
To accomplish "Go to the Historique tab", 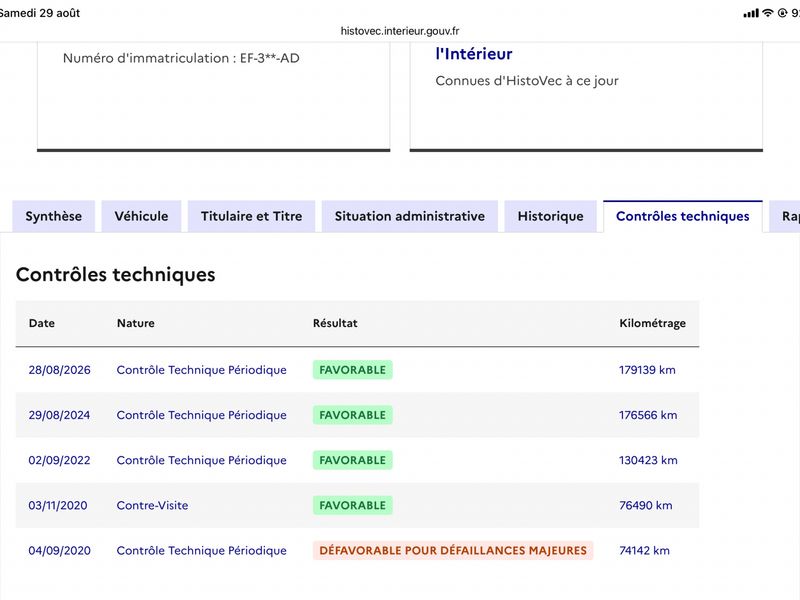I will click(x=551, y=216).
